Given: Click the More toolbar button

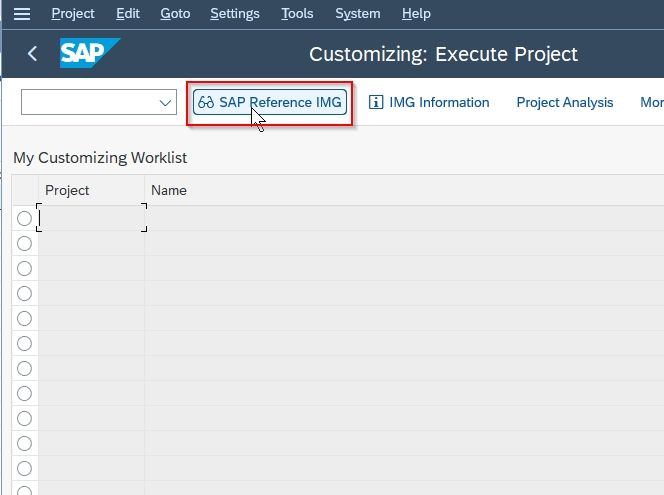Looking at the screenshot, I should point(651,102).
